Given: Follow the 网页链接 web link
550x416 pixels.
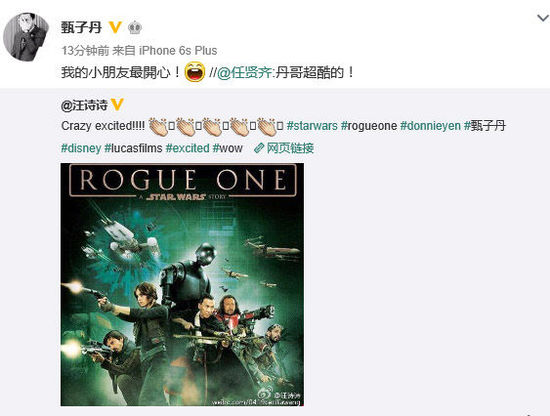Looking at the screenshot, I should 290,148.
